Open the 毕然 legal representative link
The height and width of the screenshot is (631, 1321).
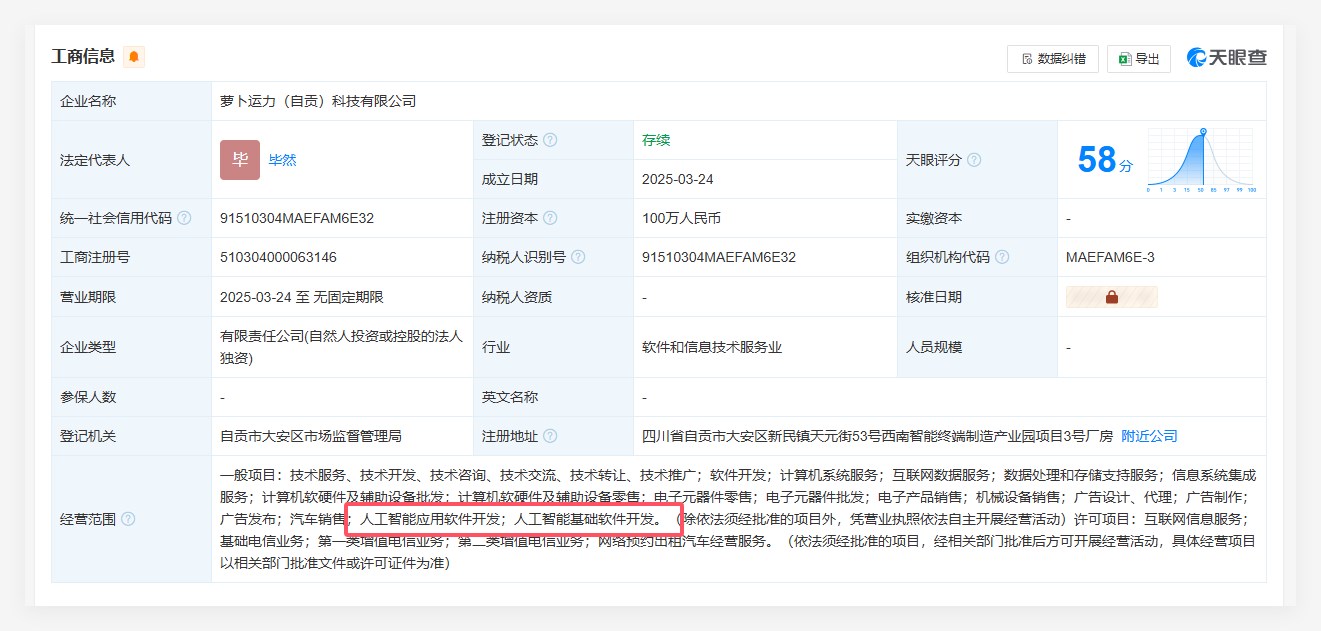[x=282, y=160]
